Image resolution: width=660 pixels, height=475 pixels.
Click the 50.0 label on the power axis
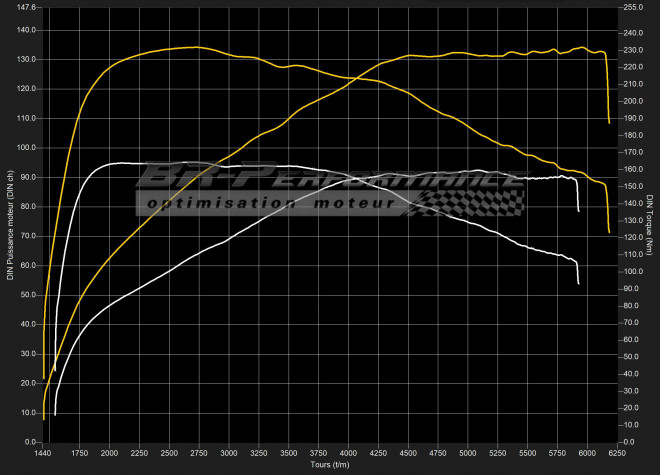pos(29,294)
